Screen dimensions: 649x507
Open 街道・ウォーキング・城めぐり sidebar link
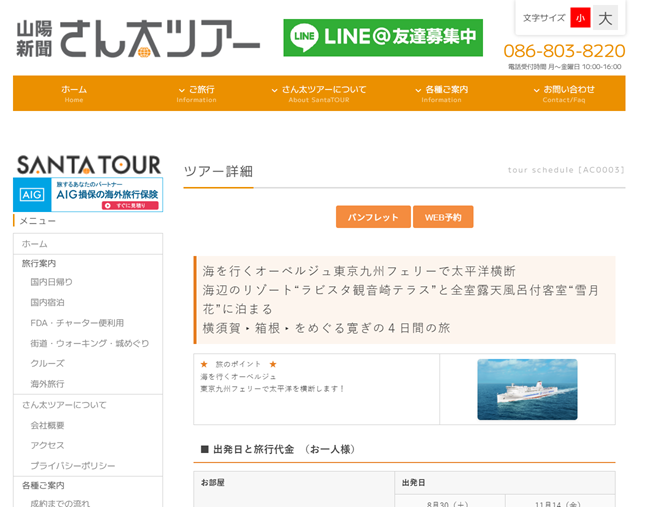click(x=89, y=343)
